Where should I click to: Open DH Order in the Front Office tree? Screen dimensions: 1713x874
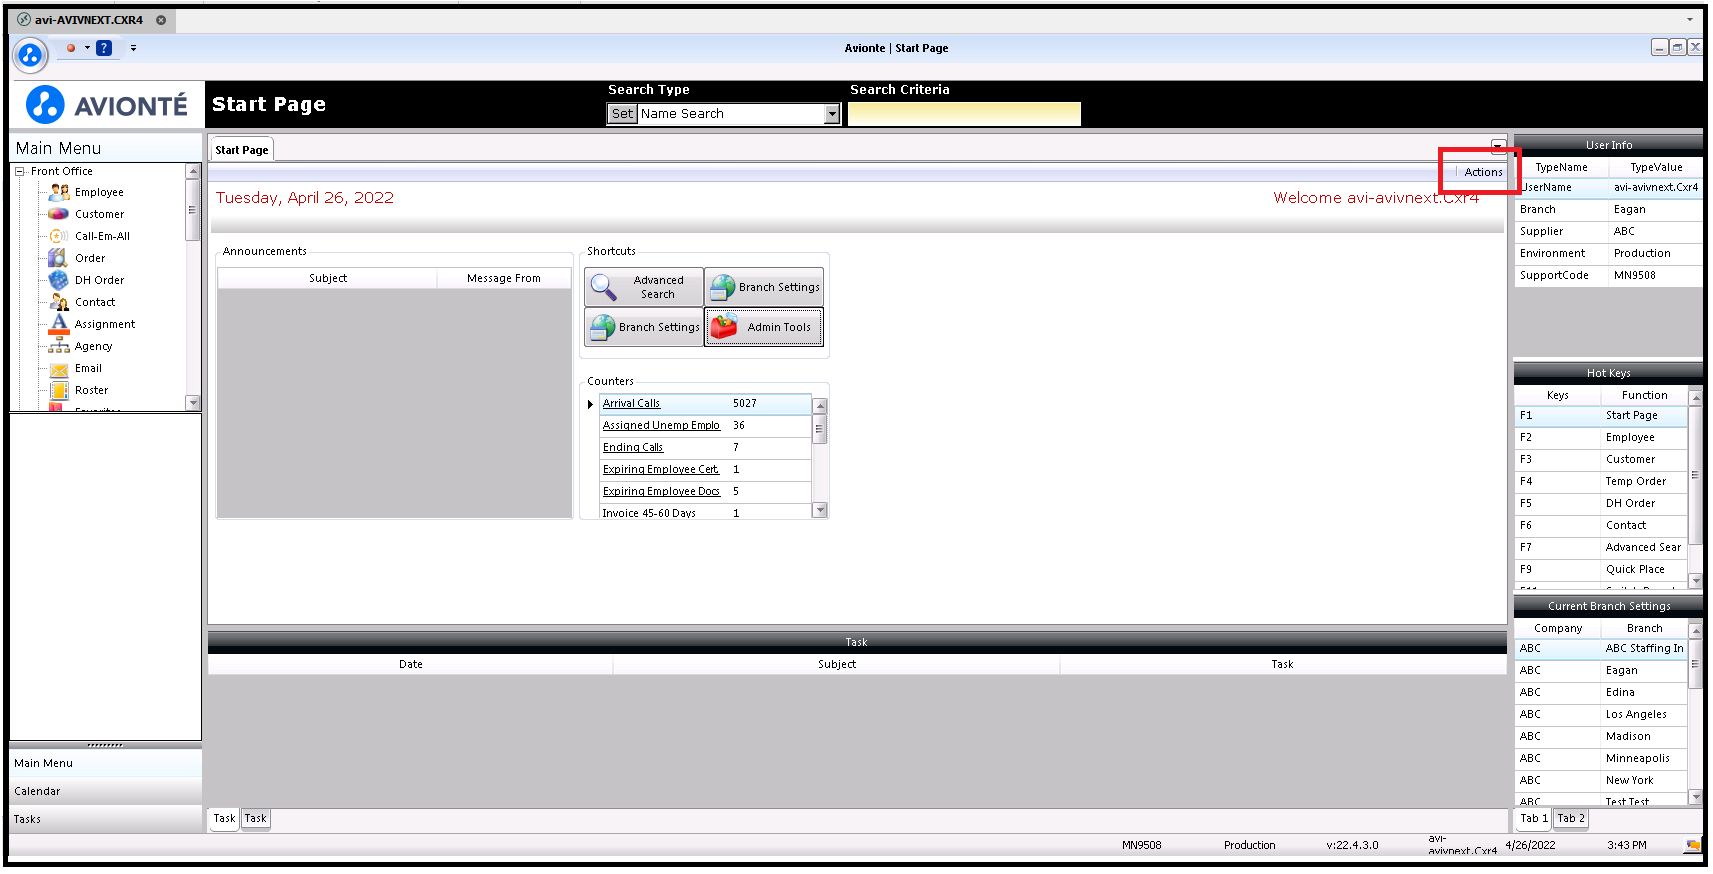click(100, 280)
